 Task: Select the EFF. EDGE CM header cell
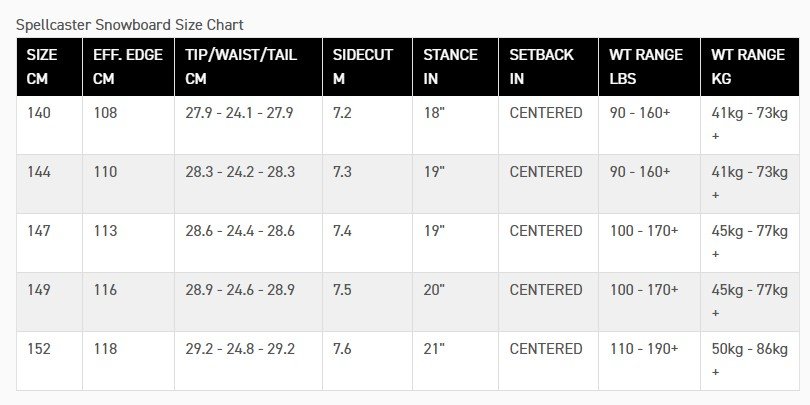[129, 67]
